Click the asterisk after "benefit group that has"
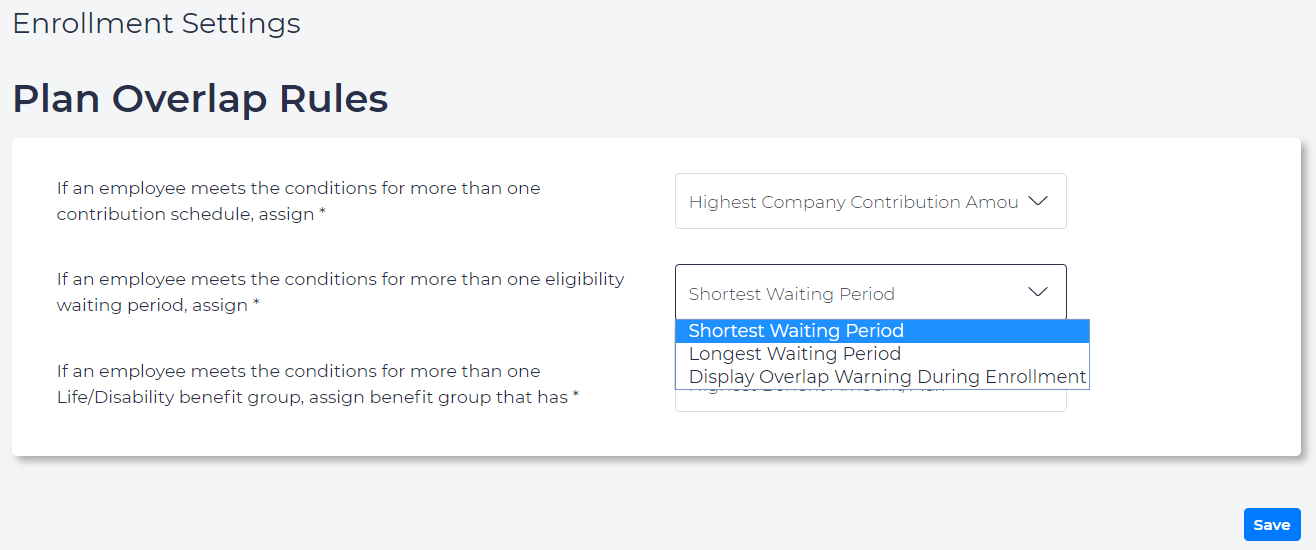Screen dimensions: 1316x550 click(576, 398)
